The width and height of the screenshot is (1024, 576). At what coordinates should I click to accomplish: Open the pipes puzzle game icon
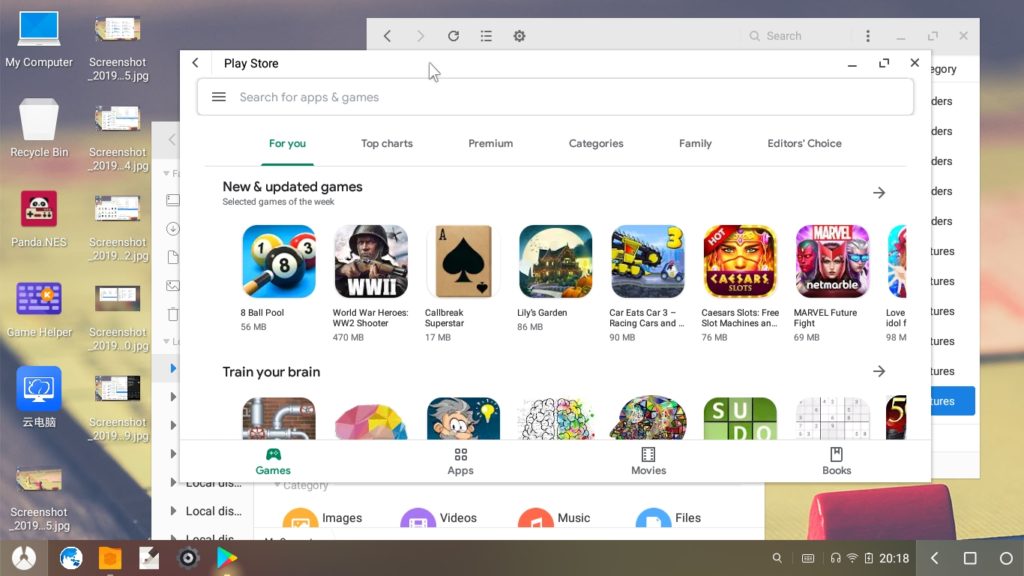[x=279, y=419]
